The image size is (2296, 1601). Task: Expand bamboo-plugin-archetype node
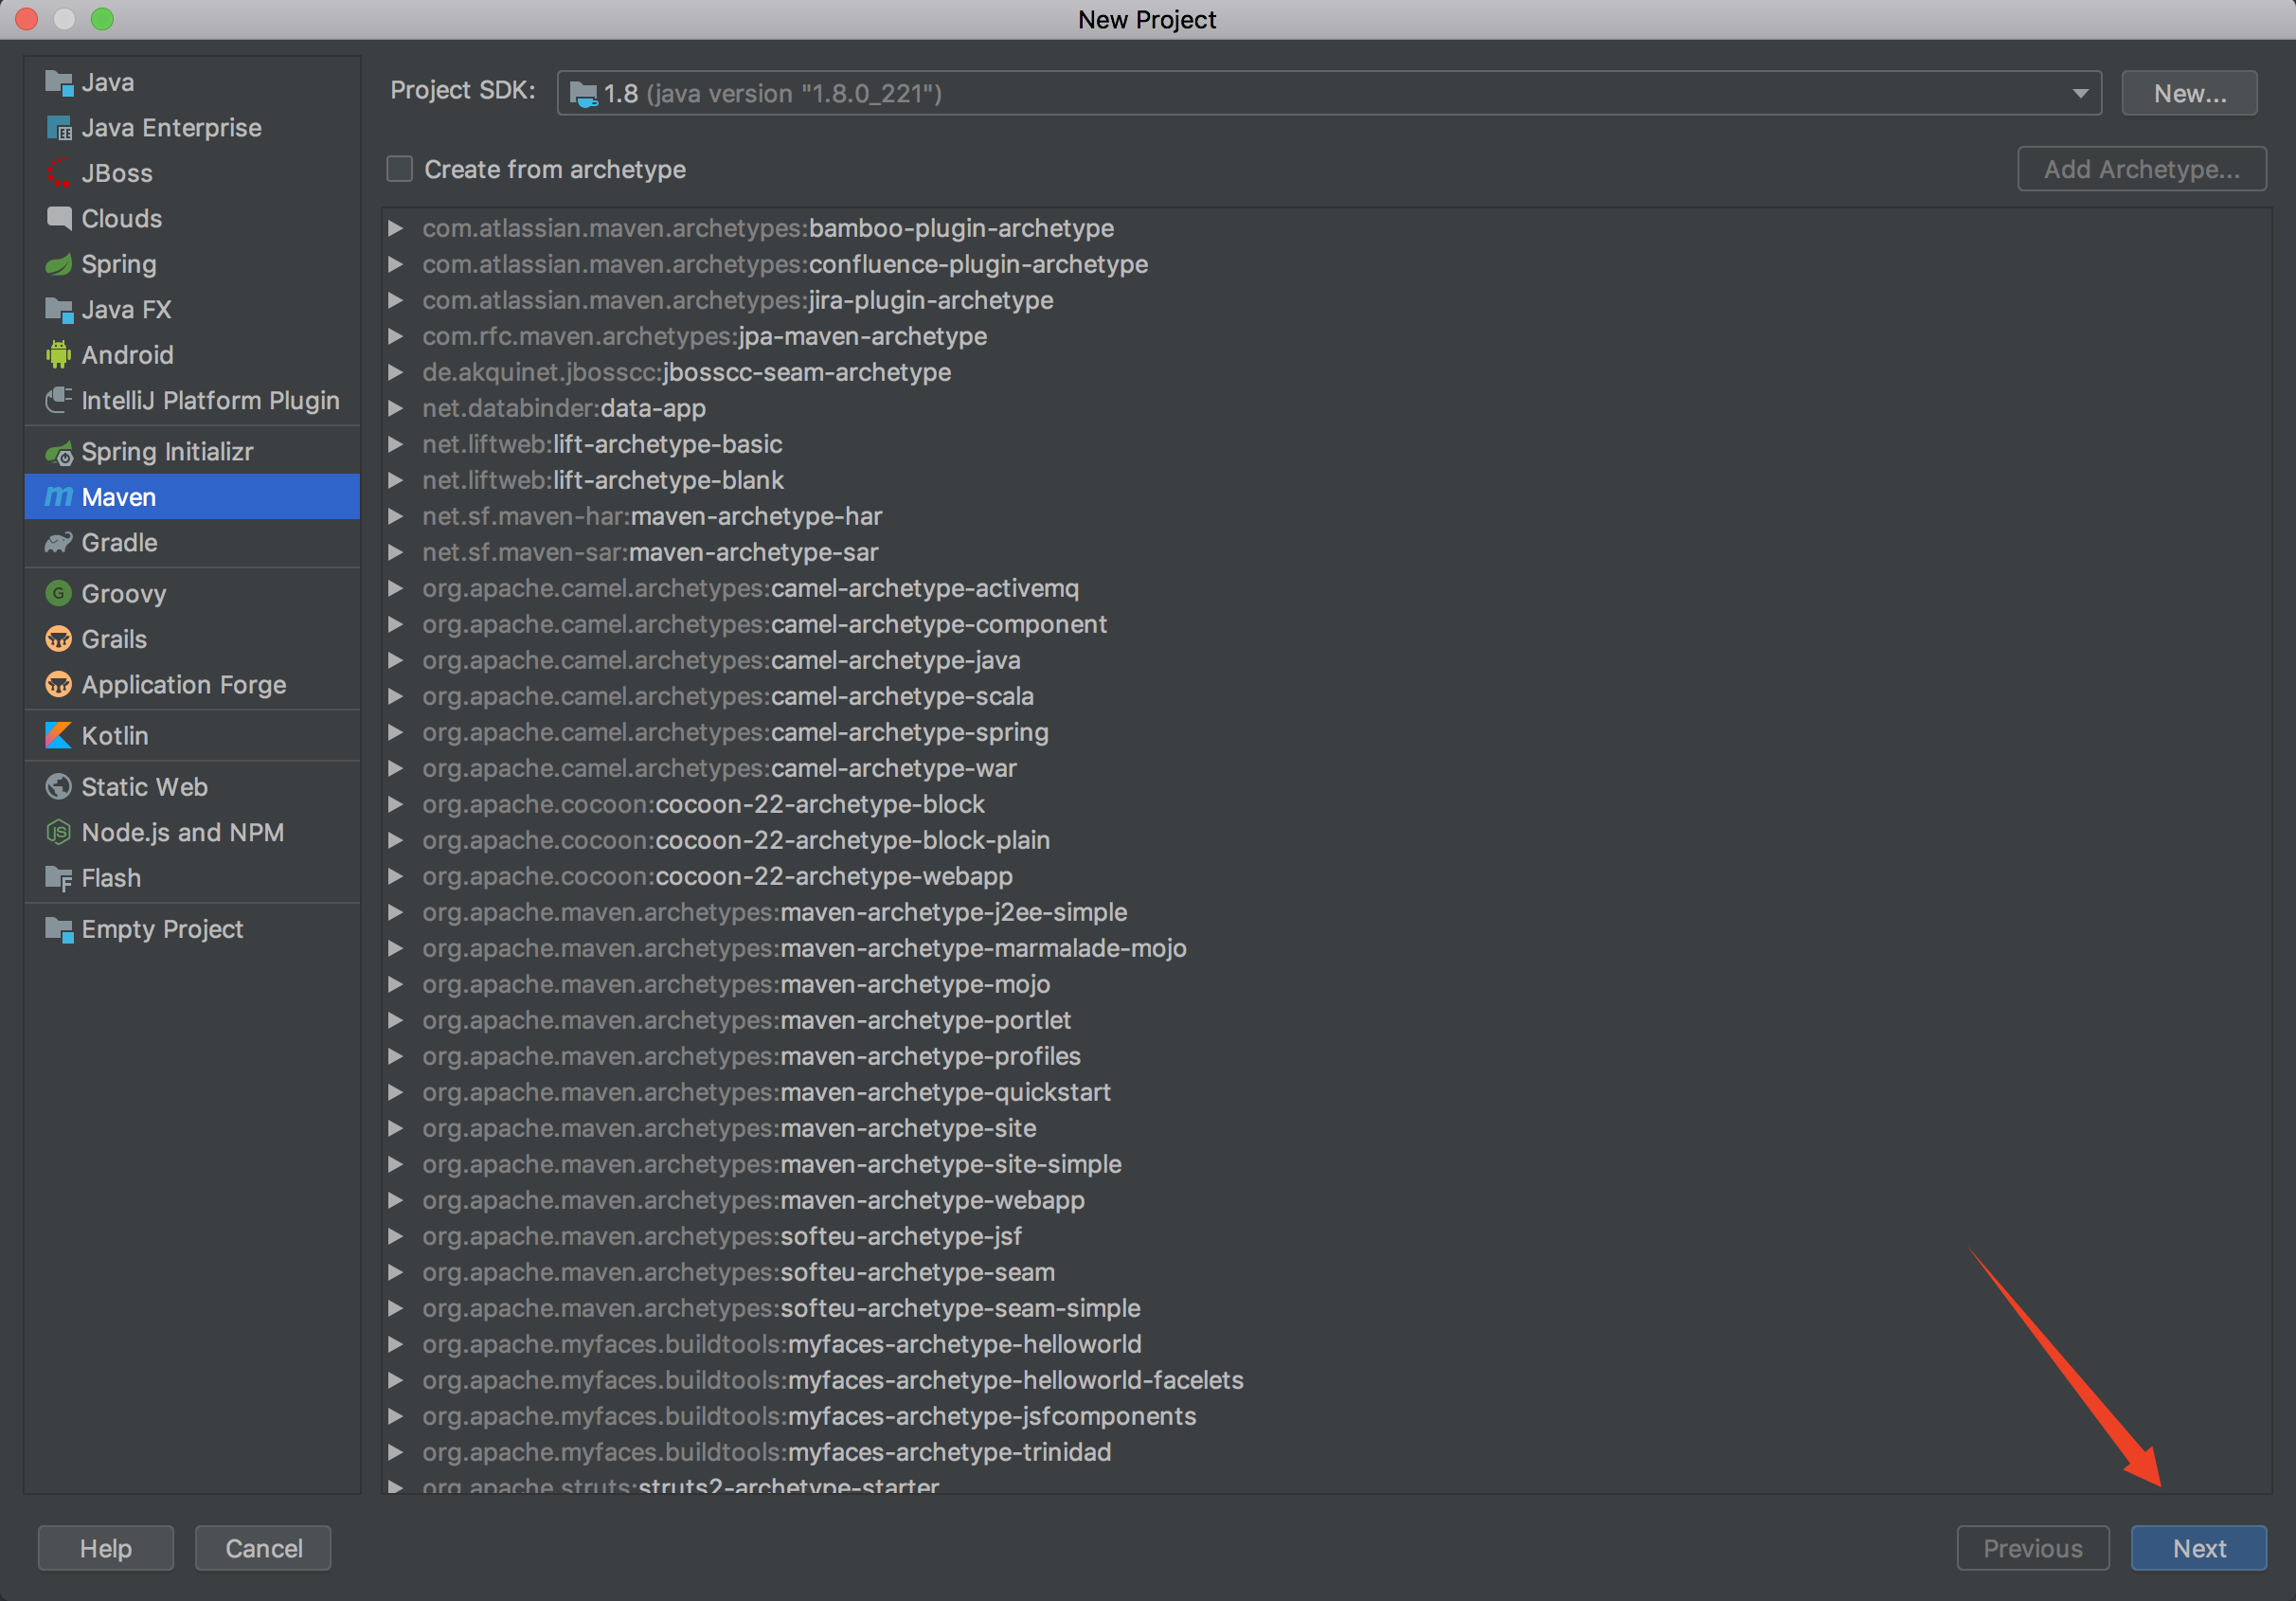point(396,228)
